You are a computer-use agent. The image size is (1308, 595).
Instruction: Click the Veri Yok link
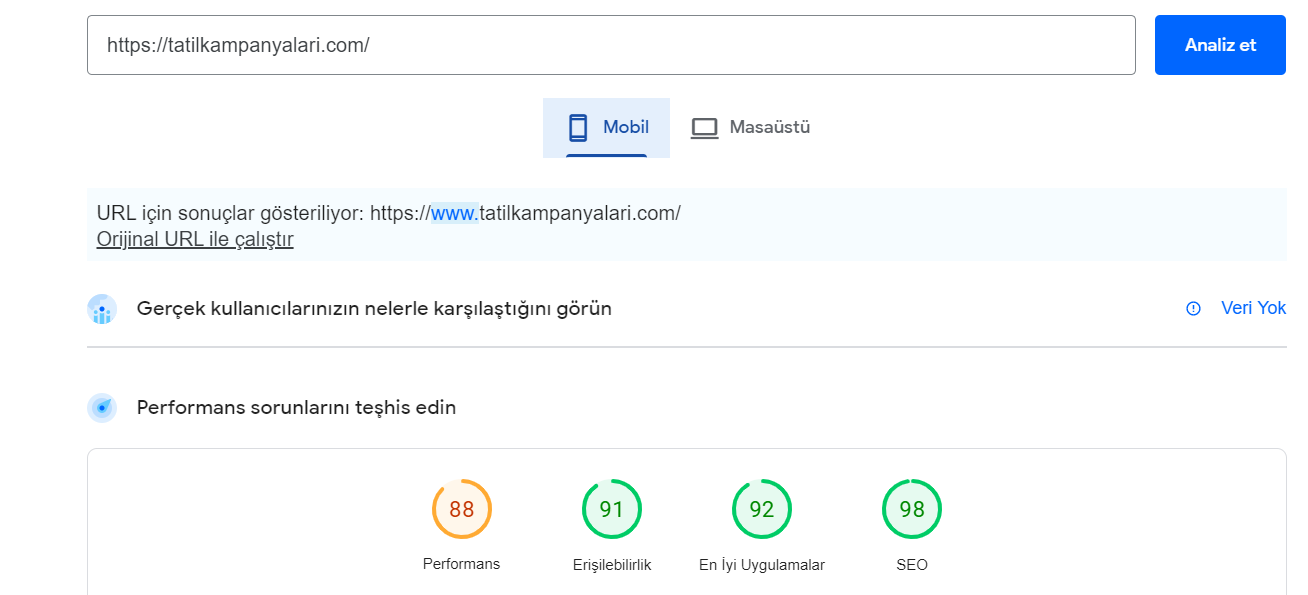click(1253, 308)
